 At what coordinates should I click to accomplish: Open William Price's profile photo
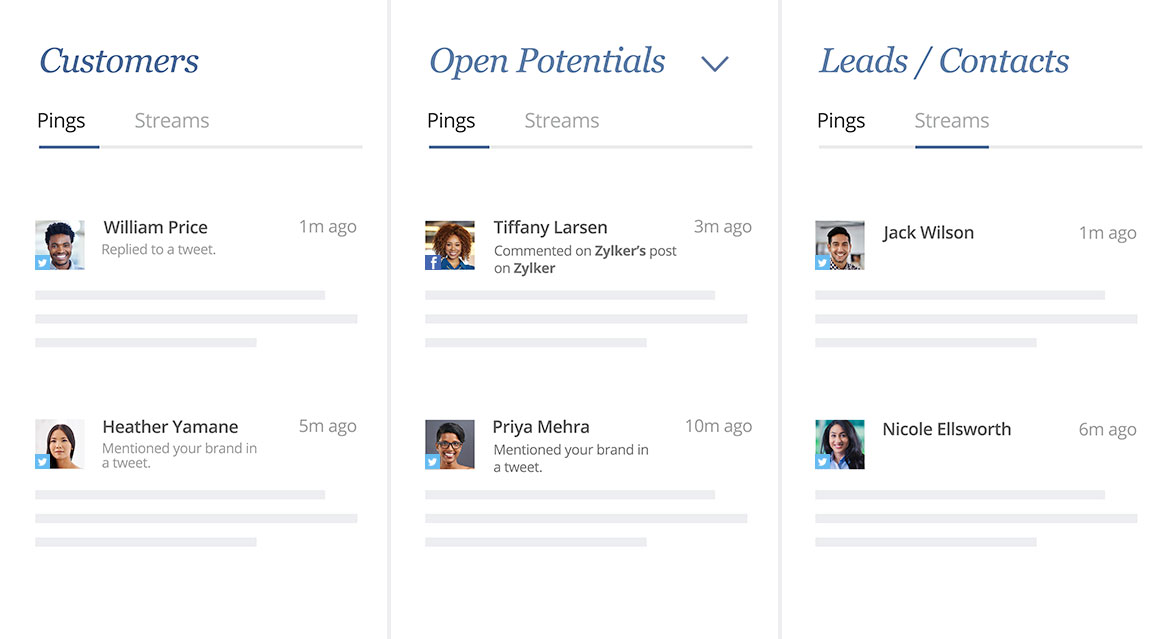coord(60,245)
